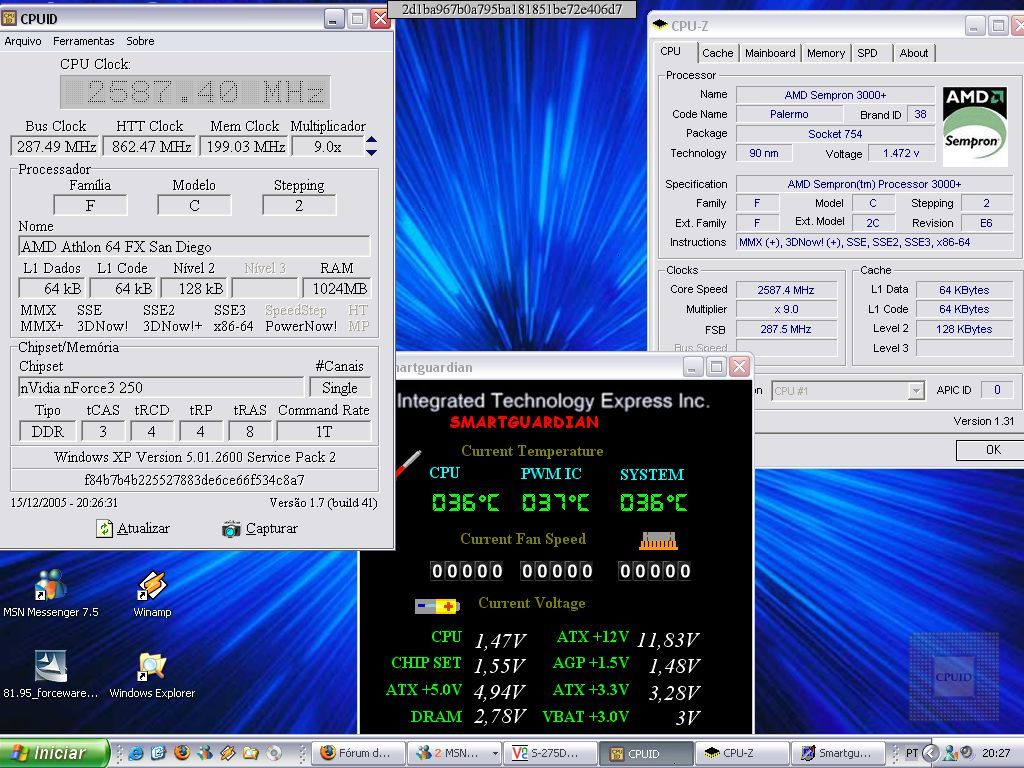Click the PT language indicator in the taskbar

tap(912, 753)
